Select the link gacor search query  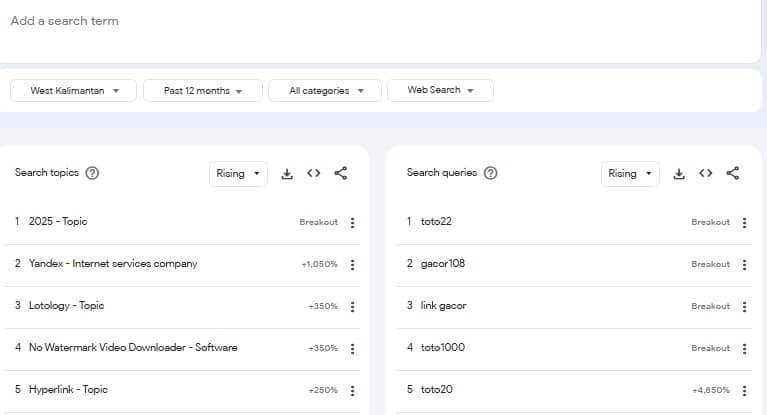[x=443, y=305]
